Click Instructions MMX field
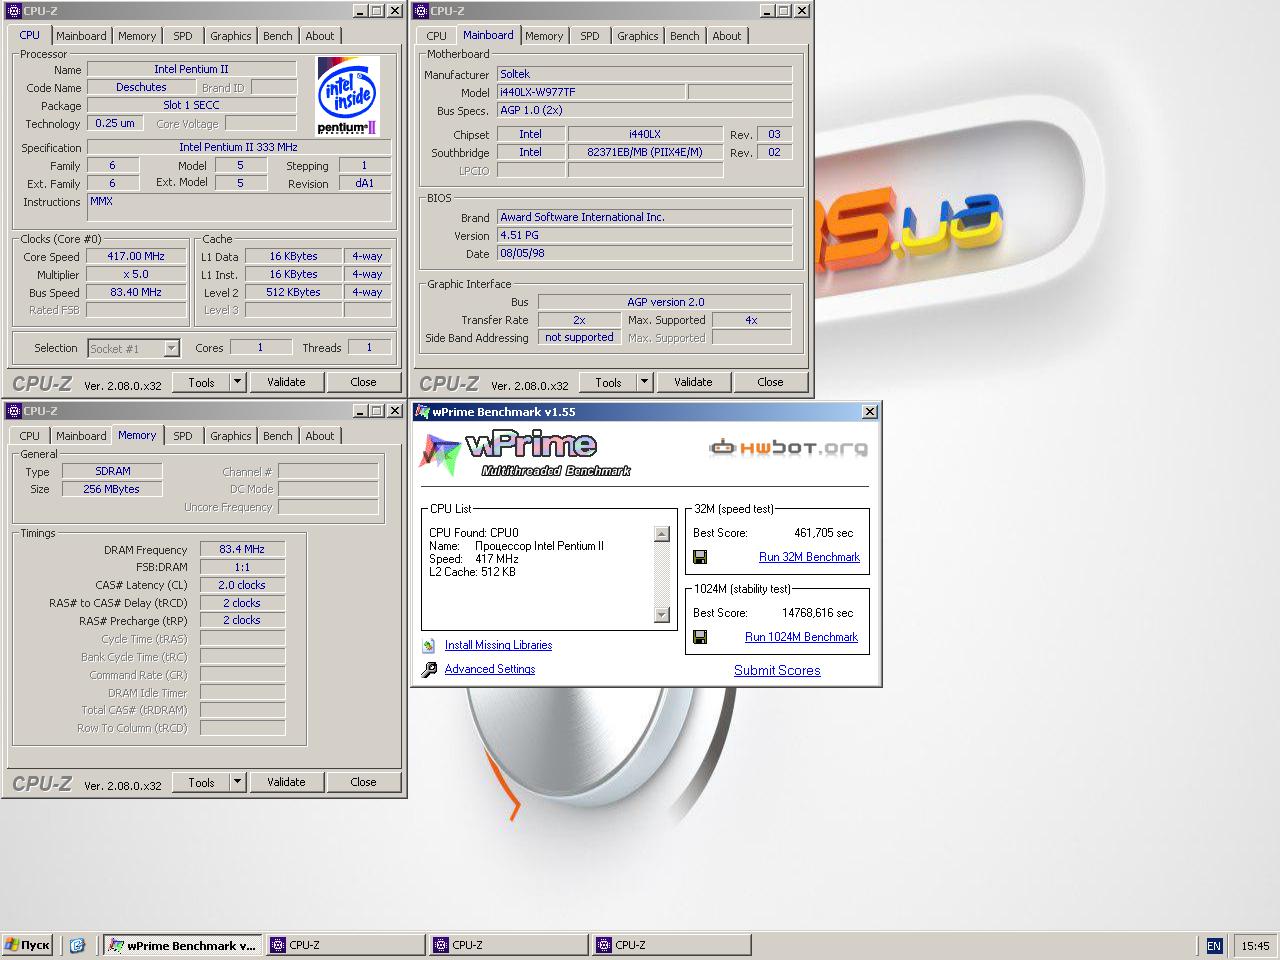1280x960 pixels. point(239,207)
